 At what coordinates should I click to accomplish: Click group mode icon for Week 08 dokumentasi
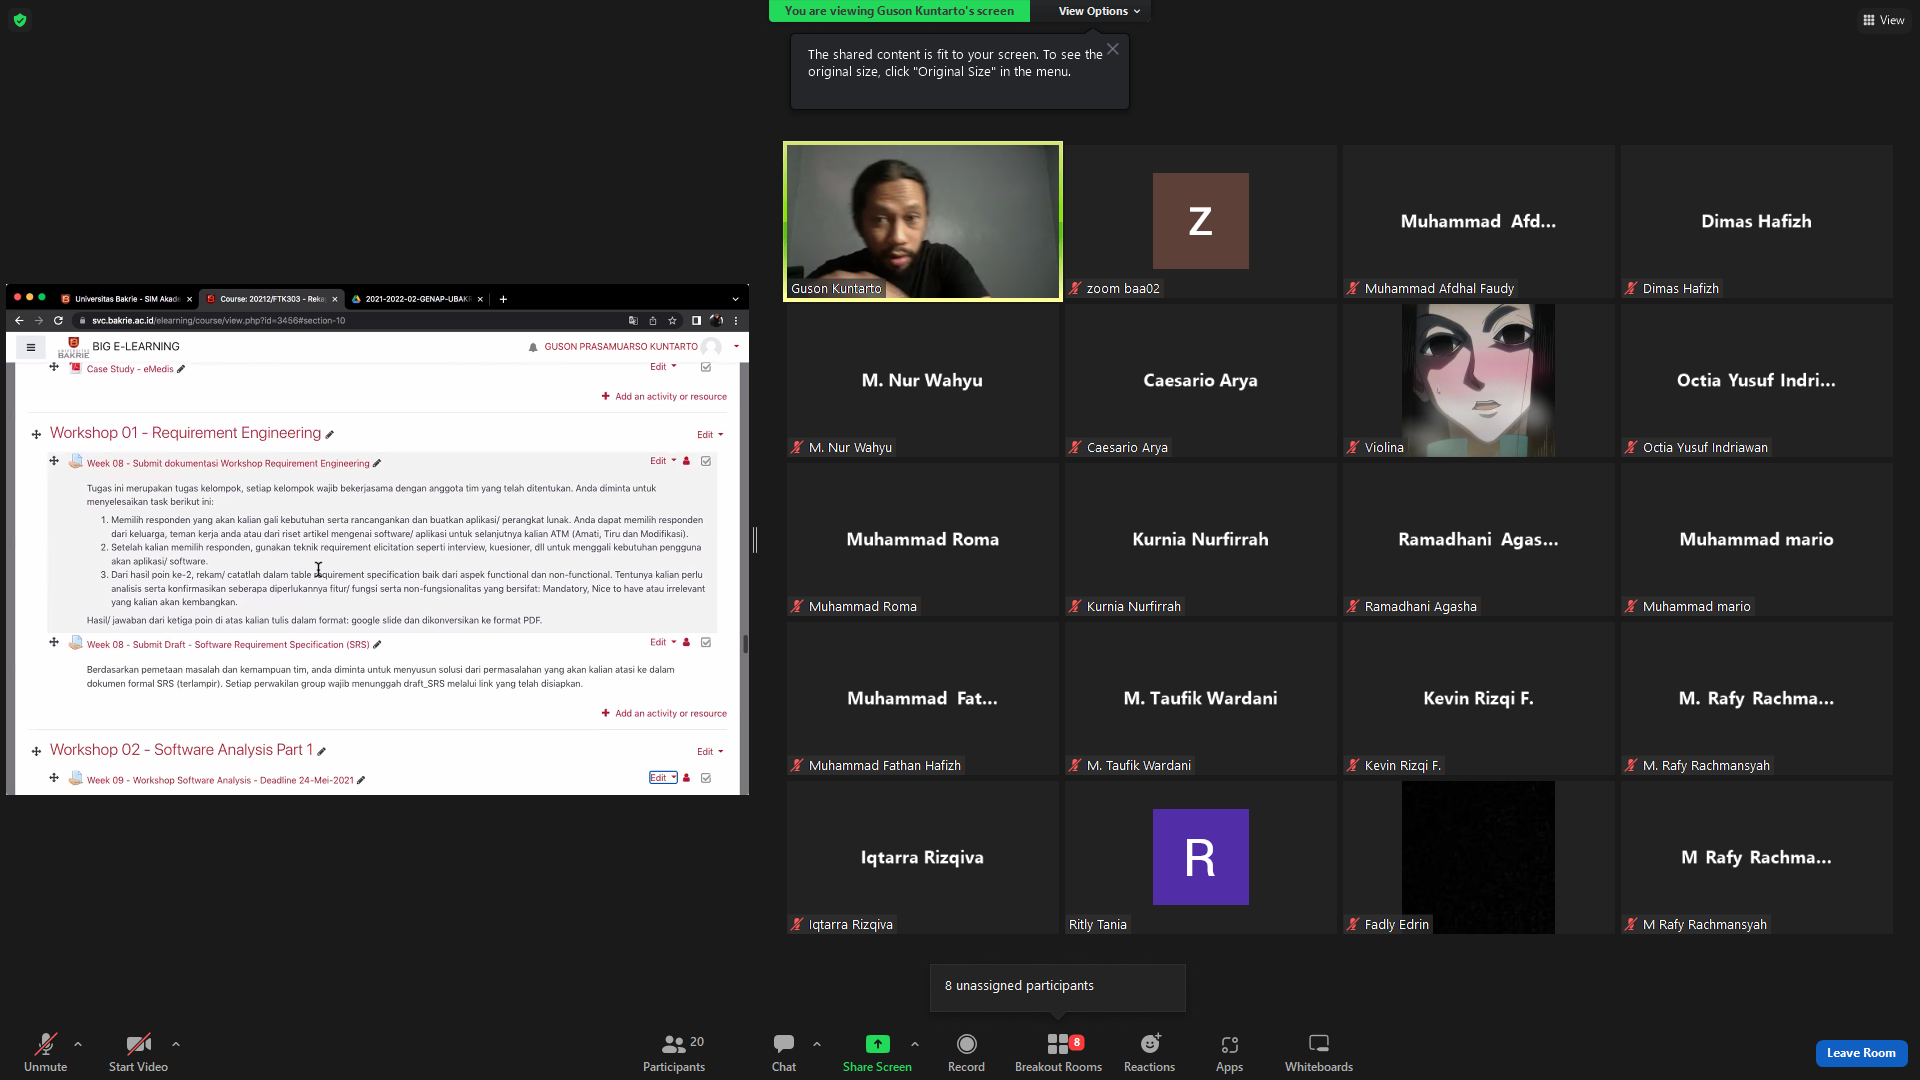(x=686, y=461)
